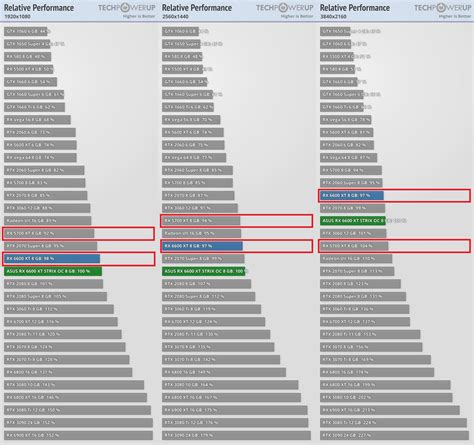This screenshot has width=474, height=445.
Task: Click the RX 5700 XT 92% bar in the 1920x1080 chart
Action: (49, 233)
